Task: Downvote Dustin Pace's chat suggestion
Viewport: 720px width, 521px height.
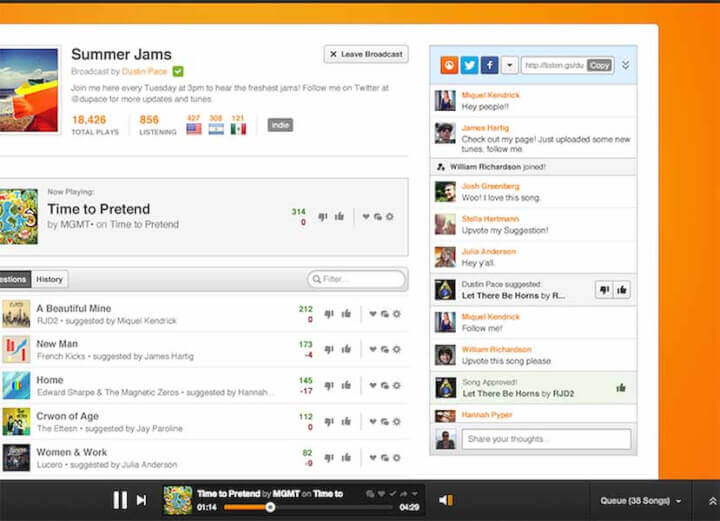Action: [x=604, y=290]
